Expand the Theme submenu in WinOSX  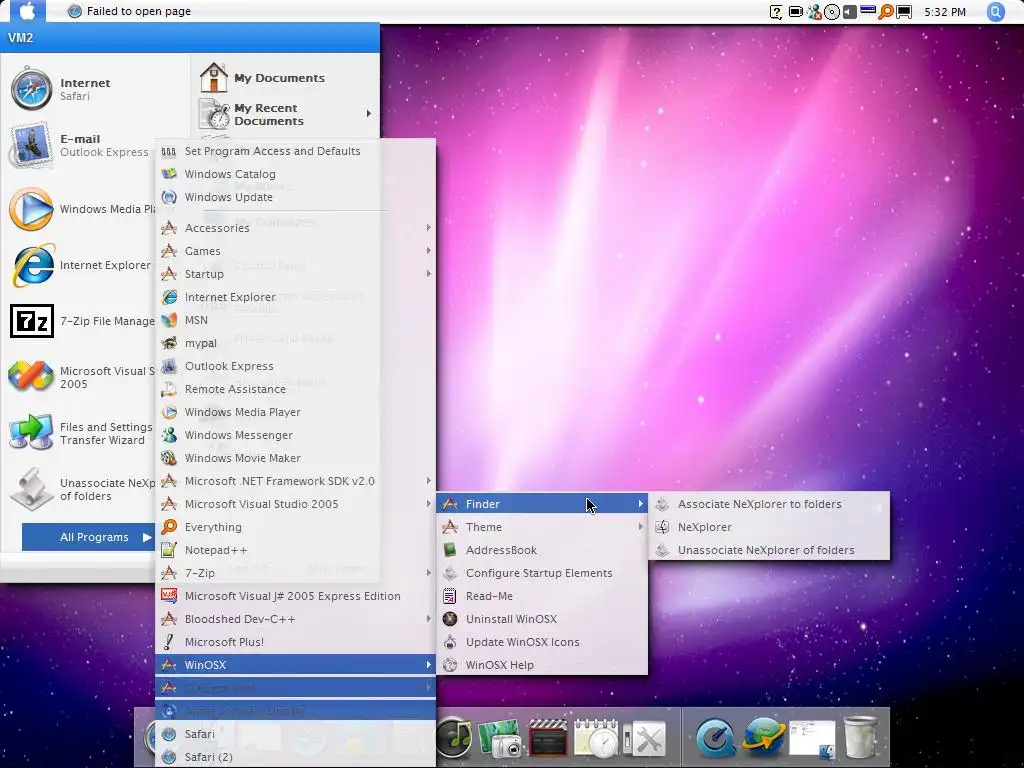point(542,527)
